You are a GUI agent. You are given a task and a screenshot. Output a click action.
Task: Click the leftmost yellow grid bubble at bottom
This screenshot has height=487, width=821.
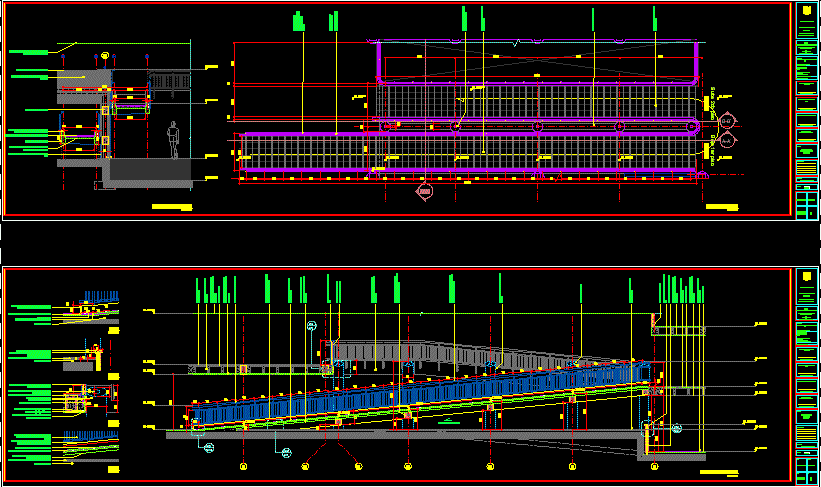coord(244,466)
